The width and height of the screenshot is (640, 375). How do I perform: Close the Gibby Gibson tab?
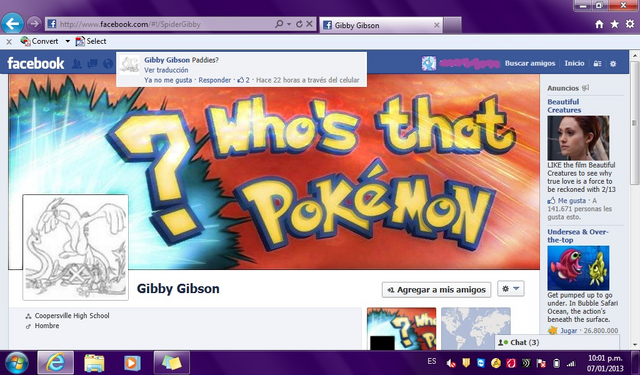436,25
